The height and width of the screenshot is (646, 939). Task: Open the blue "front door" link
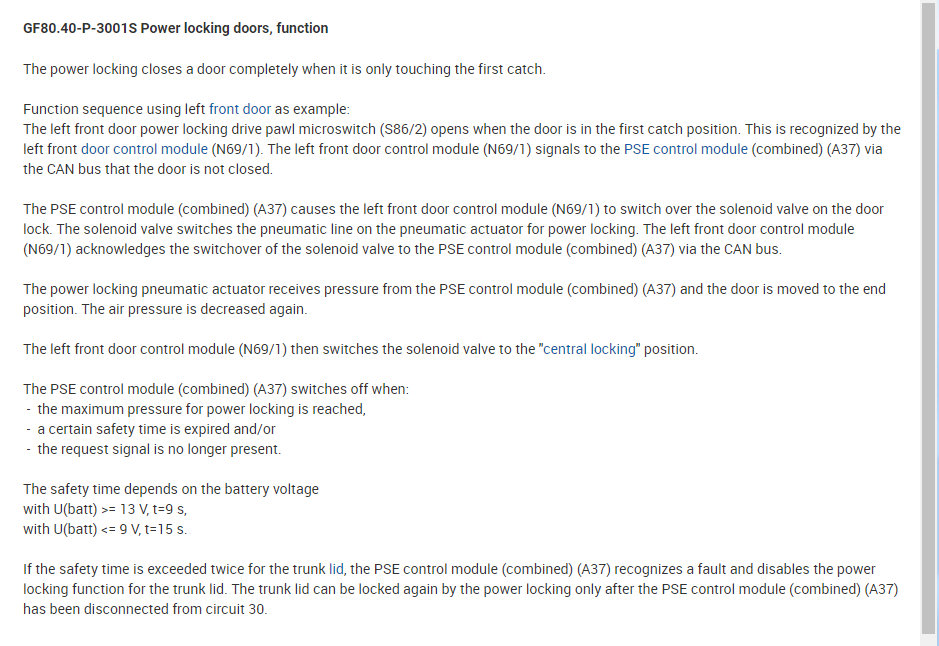[x=240, y=109]
